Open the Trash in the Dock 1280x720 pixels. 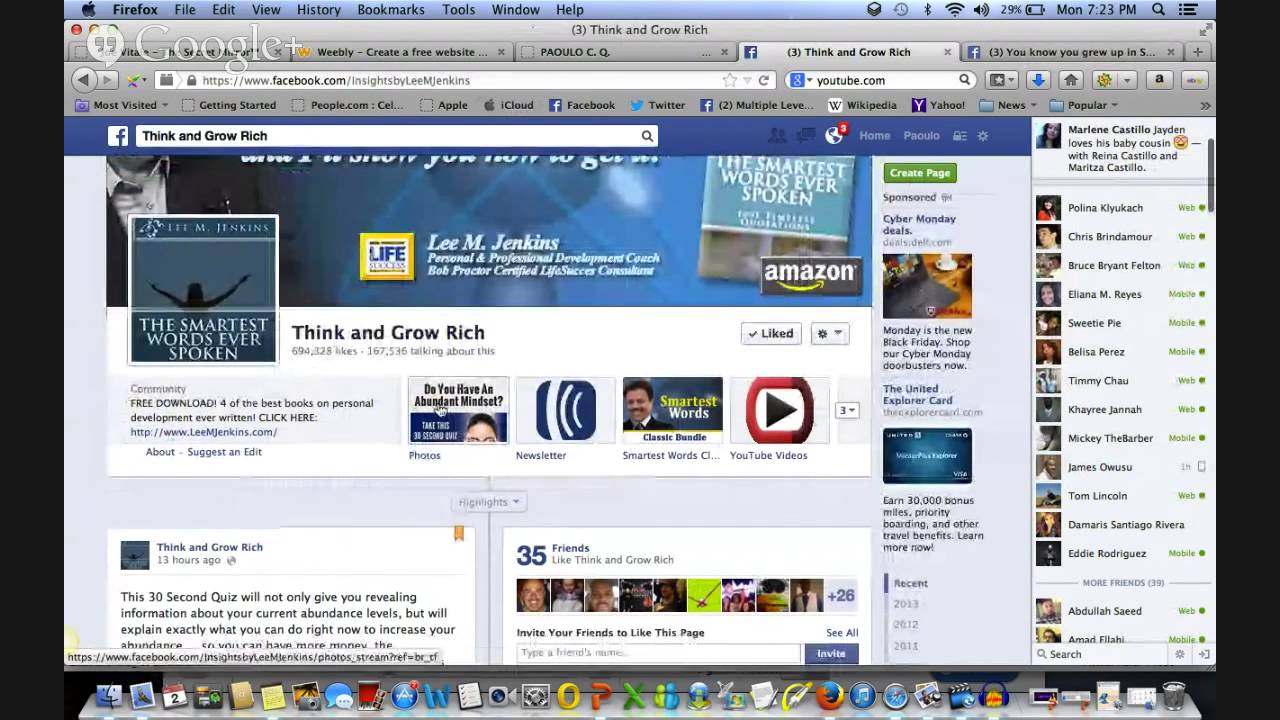[x=1174, y=696]
